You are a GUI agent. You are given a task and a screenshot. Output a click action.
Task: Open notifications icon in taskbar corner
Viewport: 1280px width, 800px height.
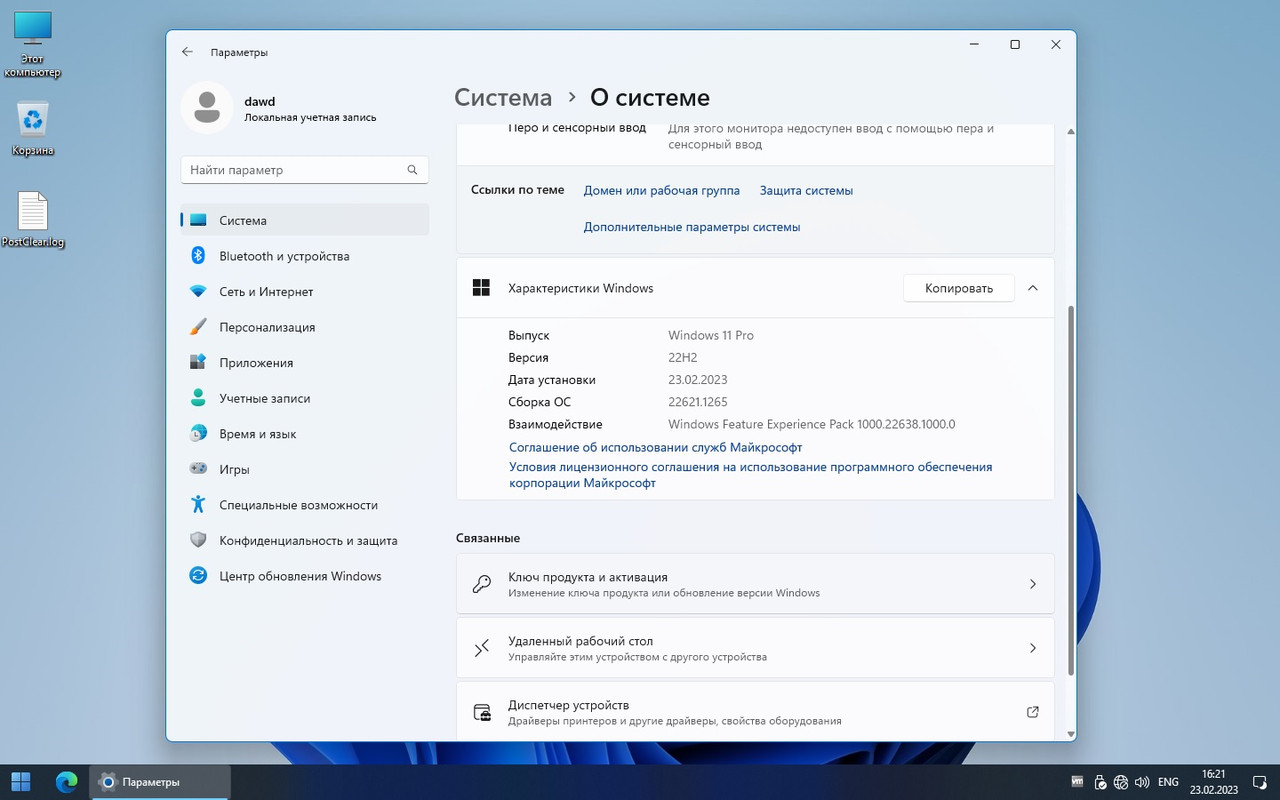point(1258,781)
